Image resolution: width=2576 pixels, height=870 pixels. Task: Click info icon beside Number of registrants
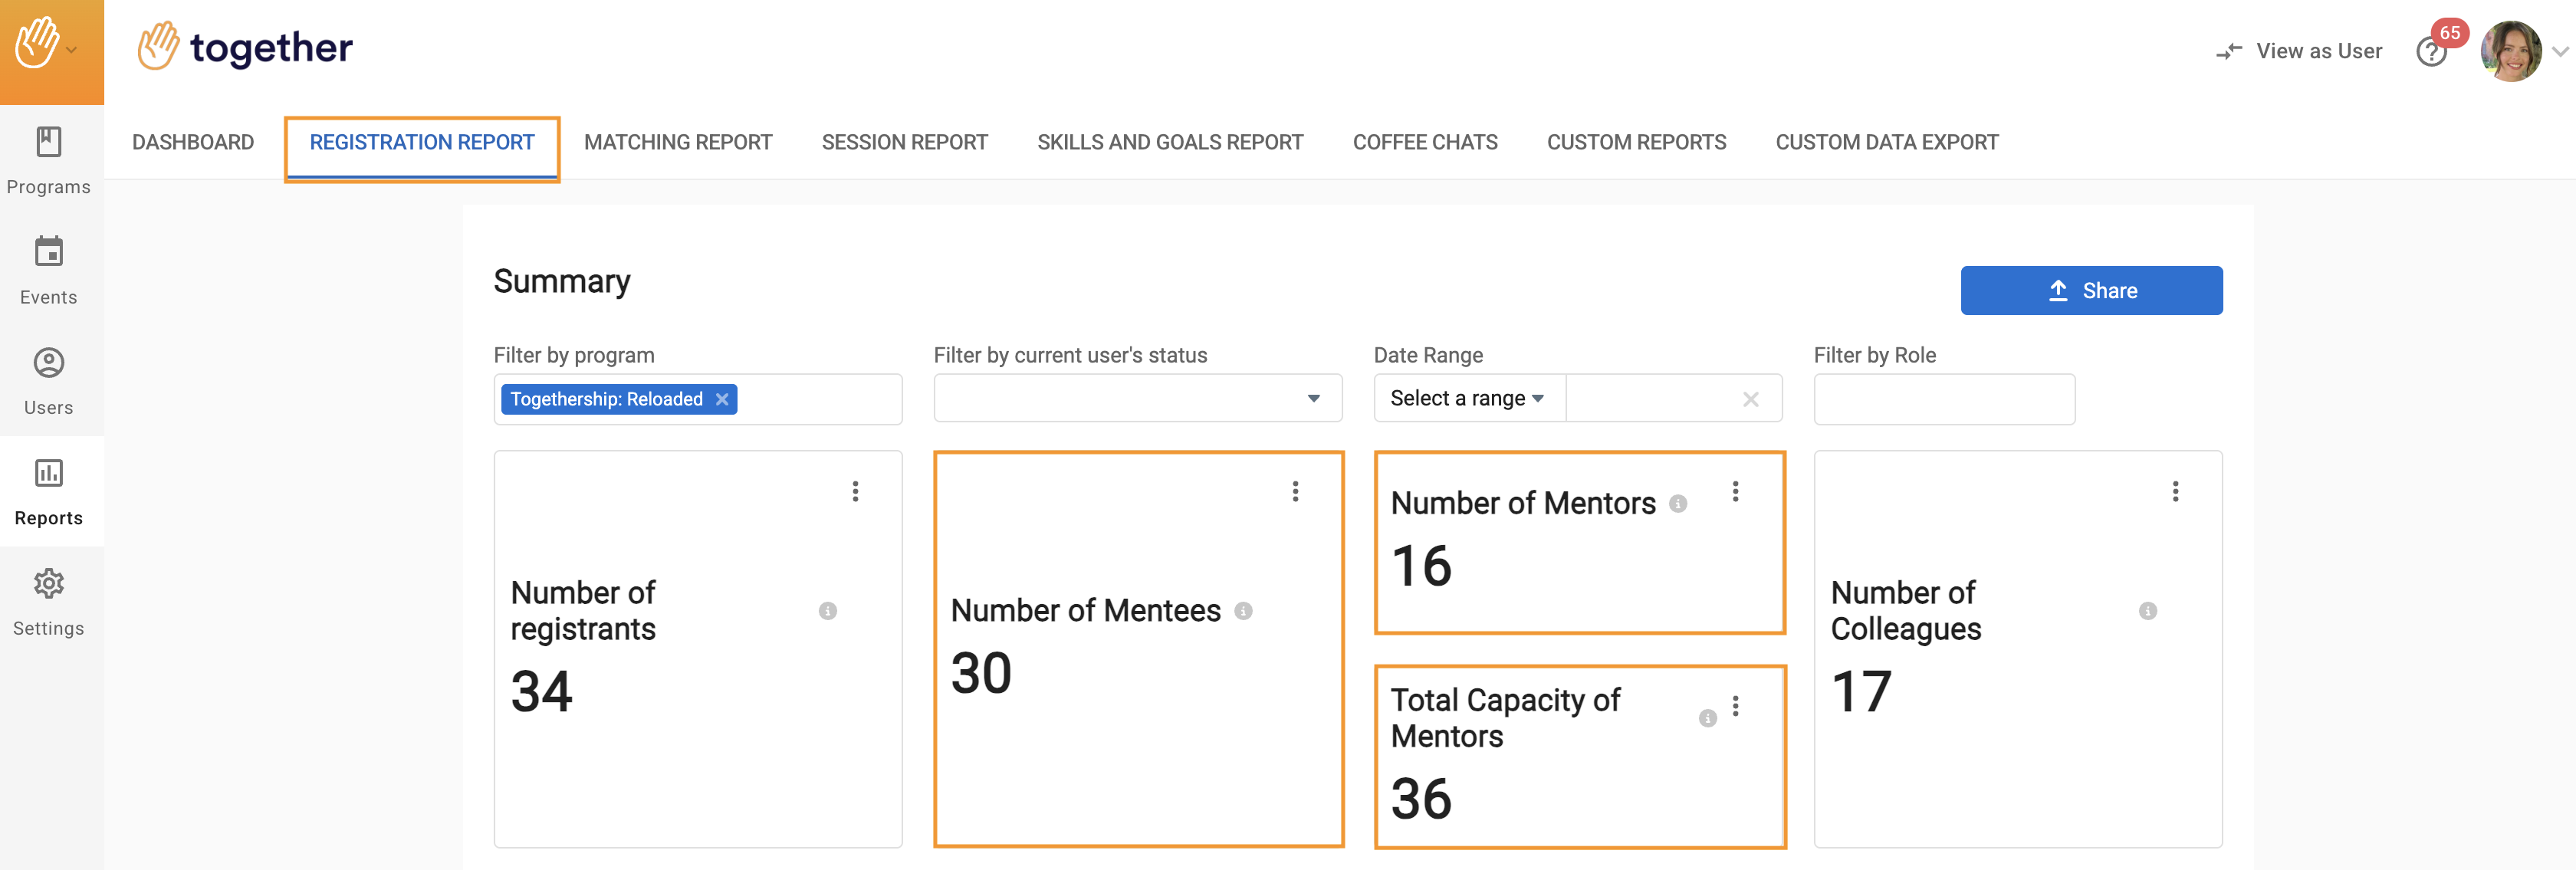(x=827, y=611)
